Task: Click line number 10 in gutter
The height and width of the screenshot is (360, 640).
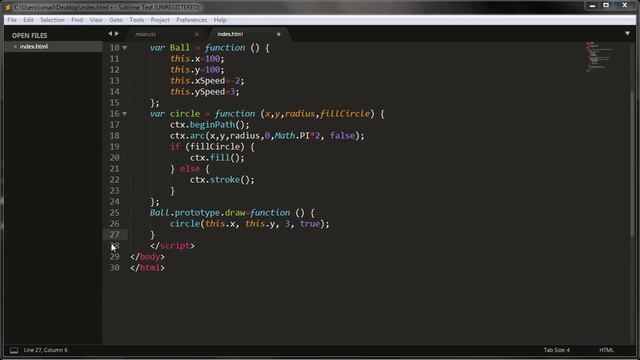Action: pos(114,48)
